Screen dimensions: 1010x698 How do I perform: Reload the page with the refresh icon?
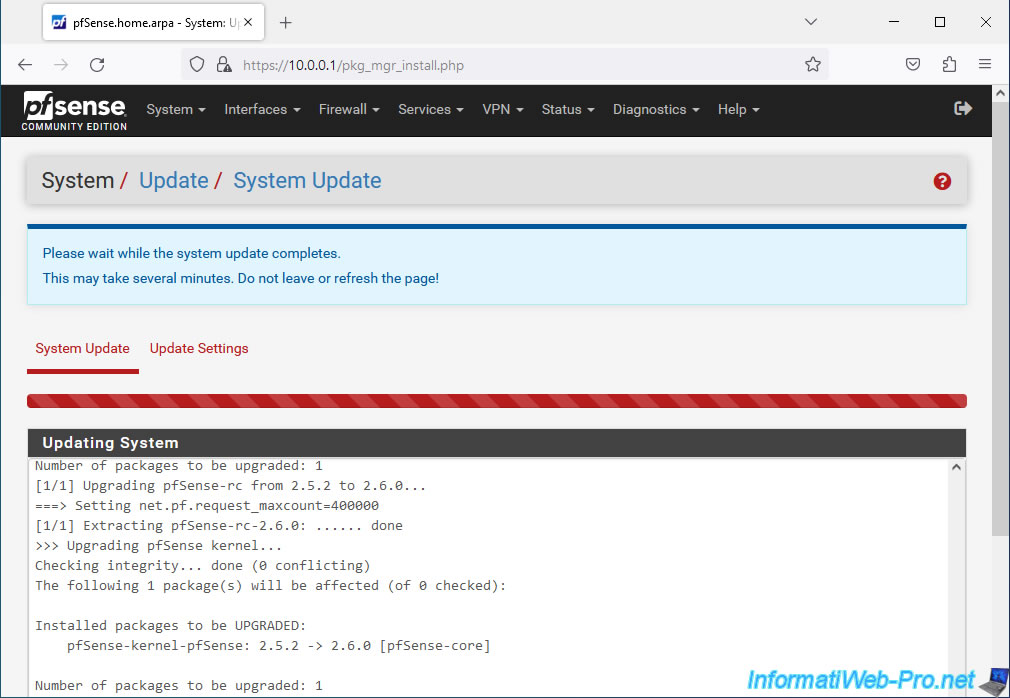97,64
